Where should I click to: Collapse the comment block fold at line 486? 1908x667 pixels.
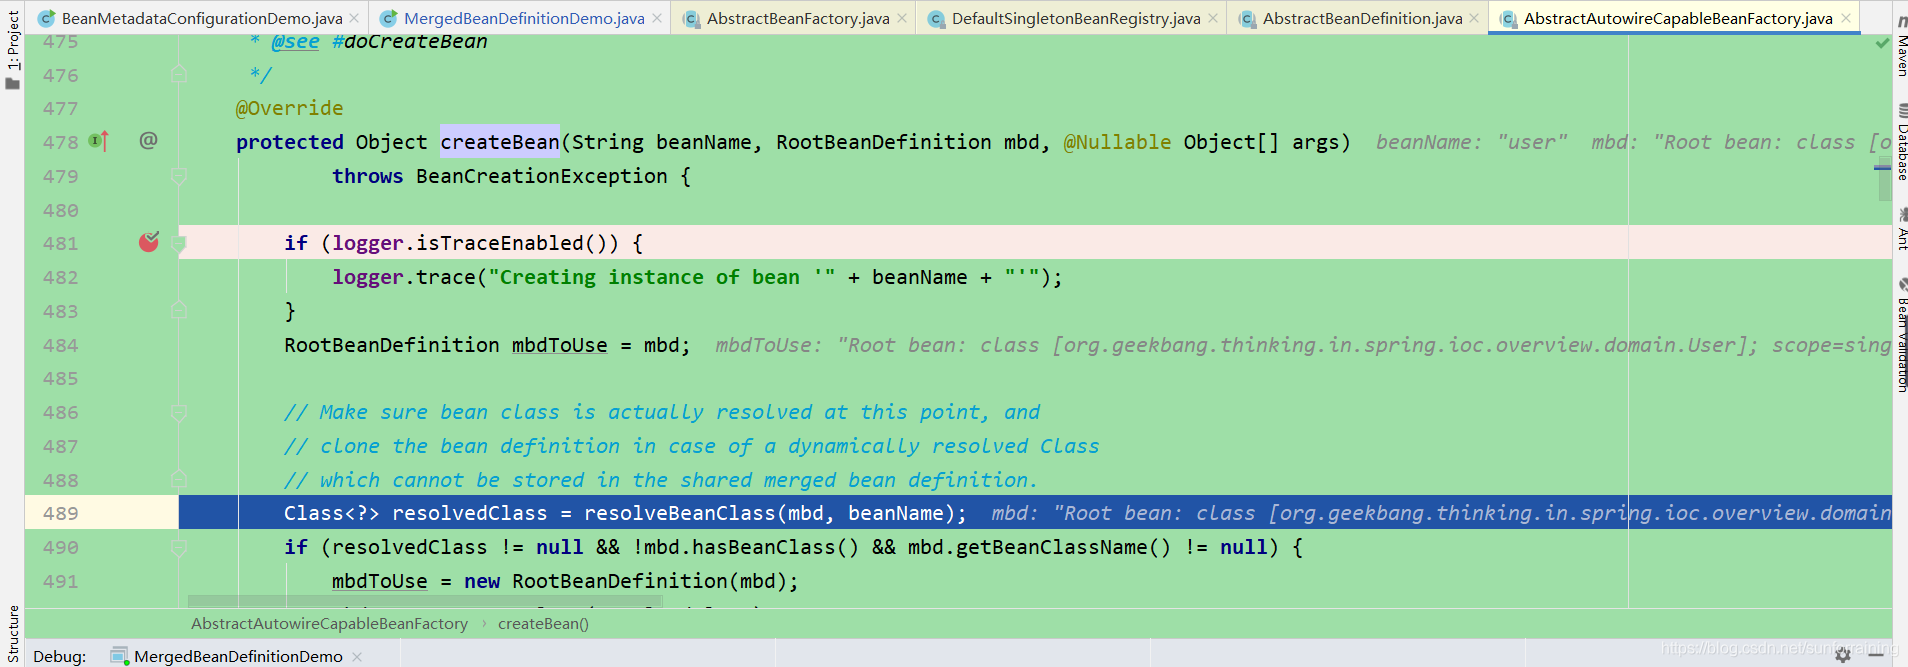click(179, 412)
